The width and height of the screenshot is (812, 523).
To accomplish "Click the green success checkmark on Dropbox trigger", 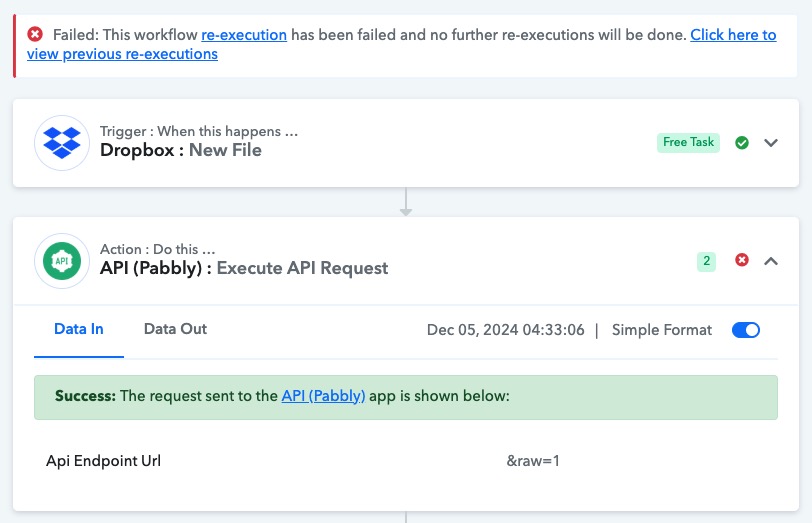I will 742,142.
